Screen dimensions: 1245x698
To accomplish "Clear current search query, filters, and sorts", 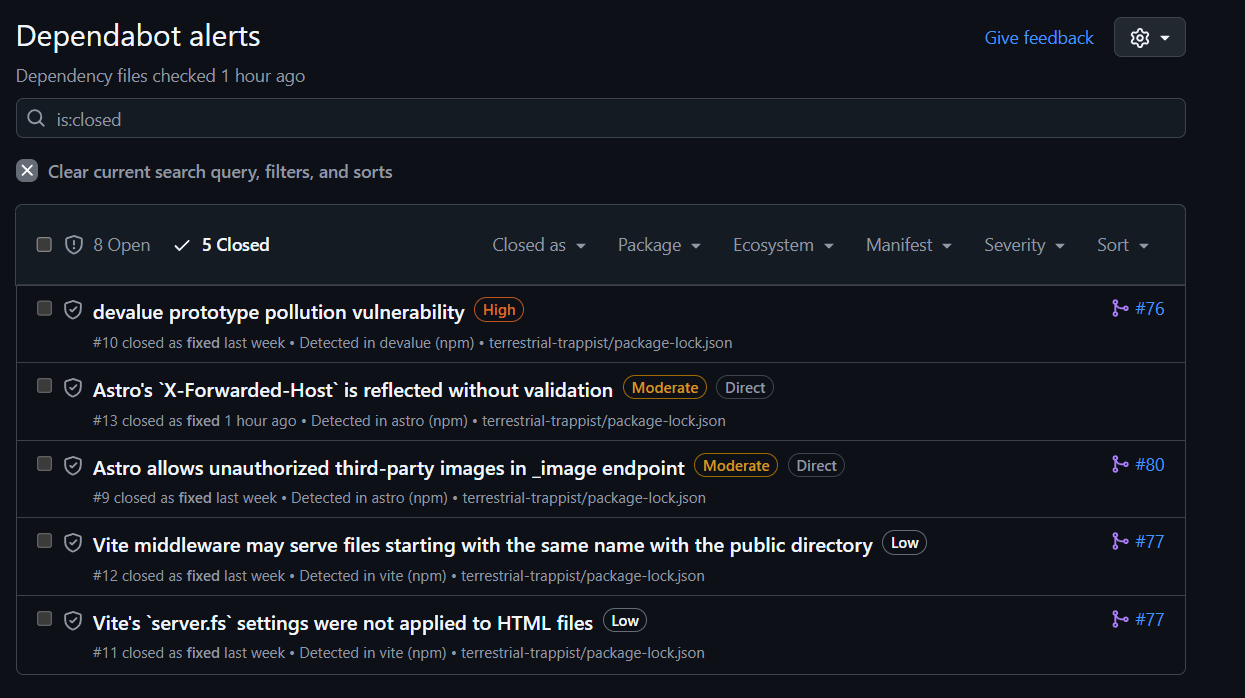I will coord(204,171).
